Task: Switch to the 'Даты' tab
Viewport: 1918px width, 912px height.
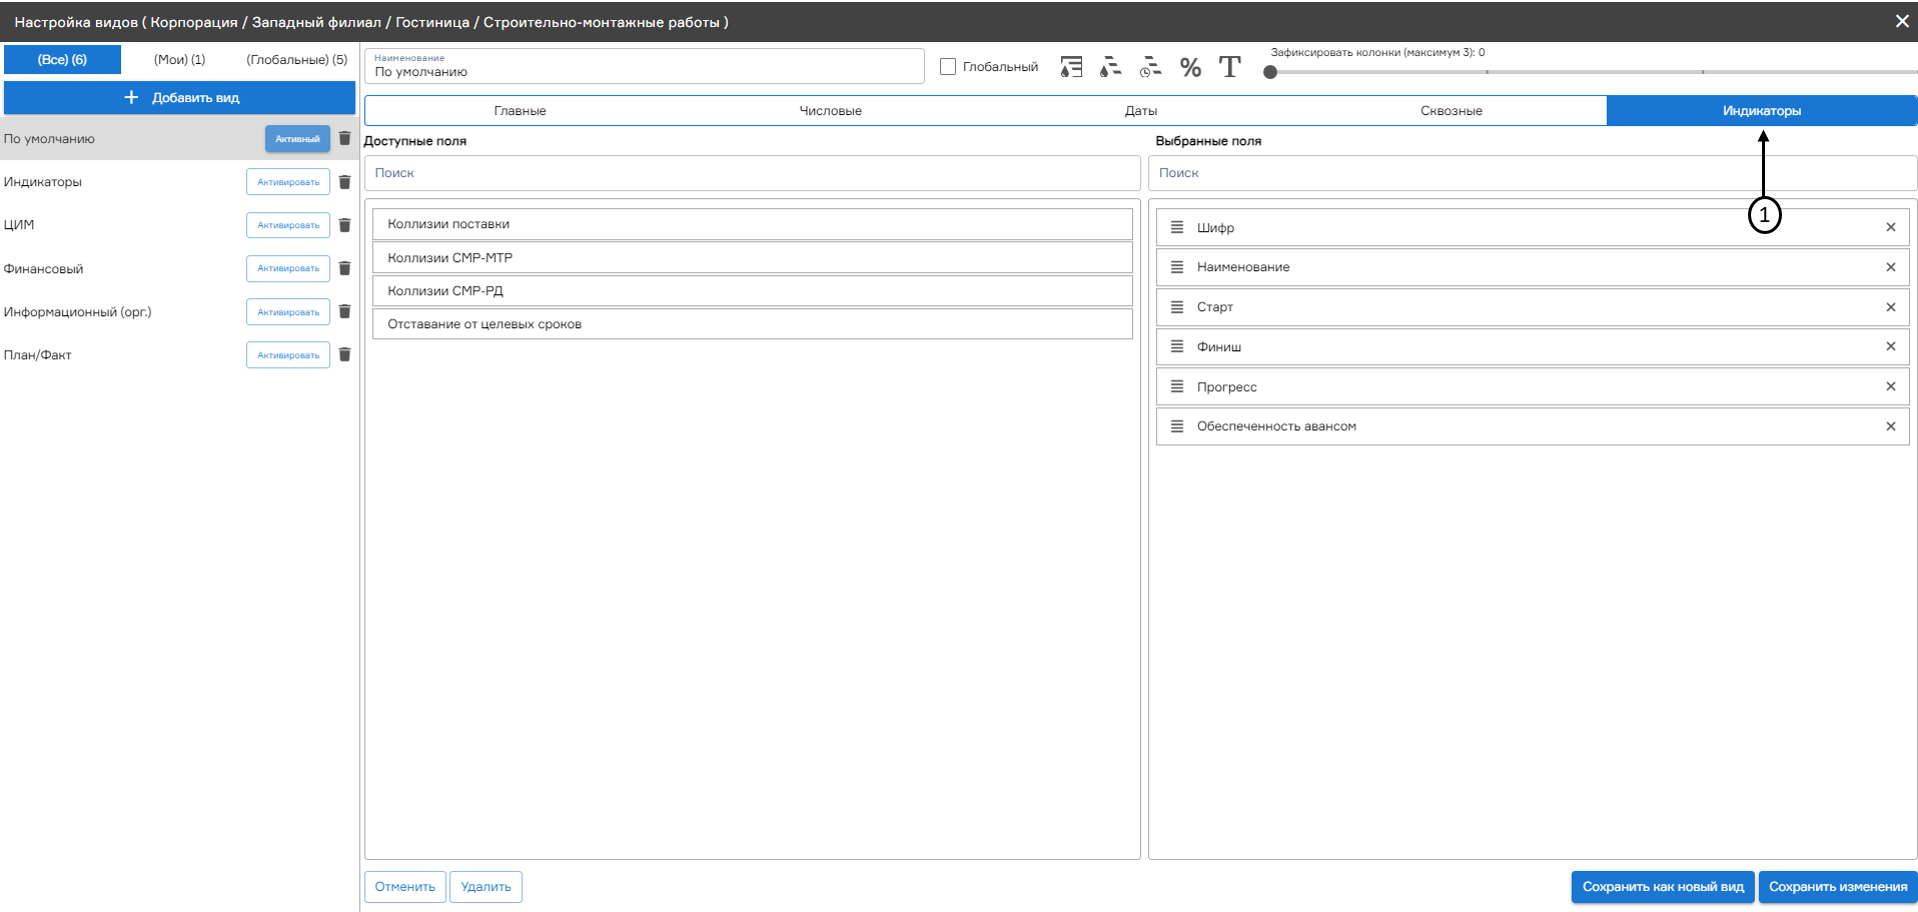Action: point(1141,111)
